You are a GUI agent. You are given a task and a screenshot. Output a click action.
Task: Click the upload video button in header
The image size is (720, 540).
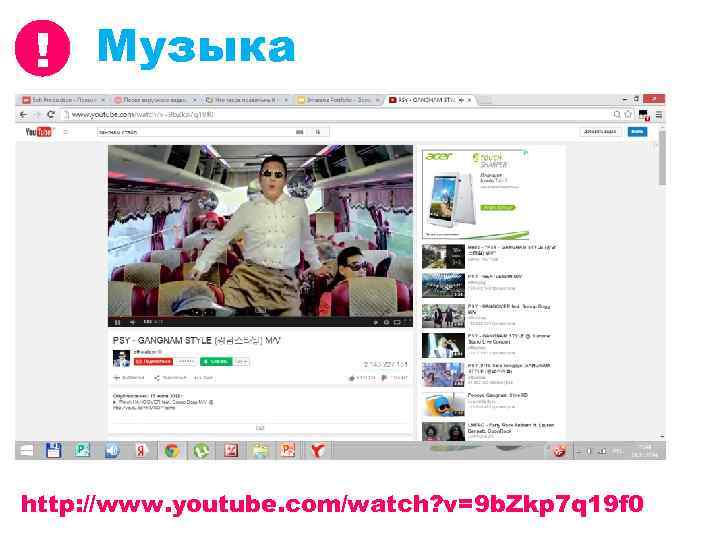(600, 132)
